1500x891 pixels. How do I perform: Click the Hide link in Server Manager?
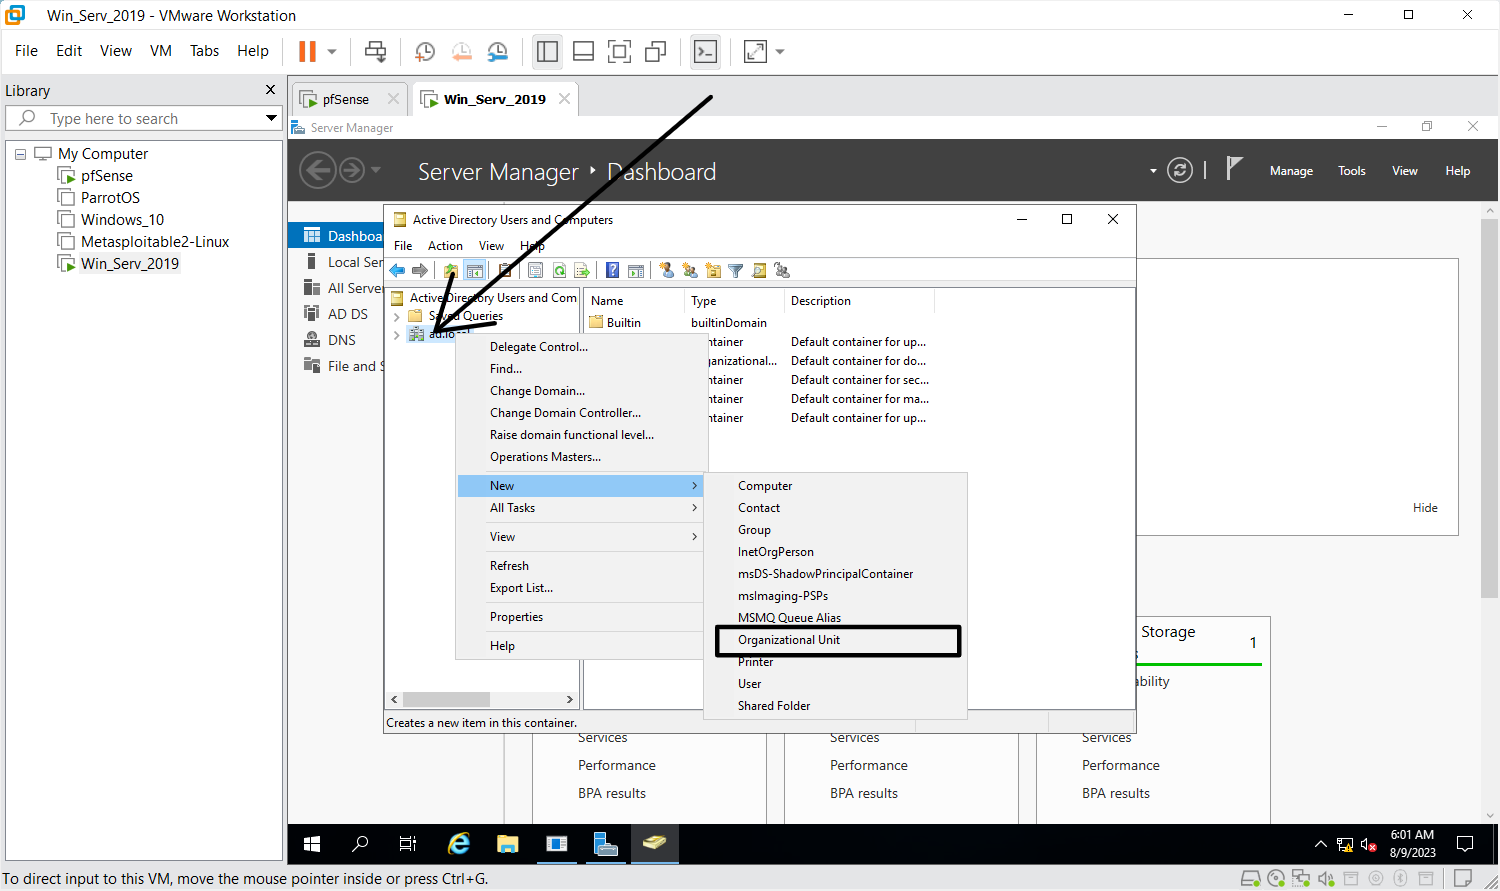pos(1425,508)
